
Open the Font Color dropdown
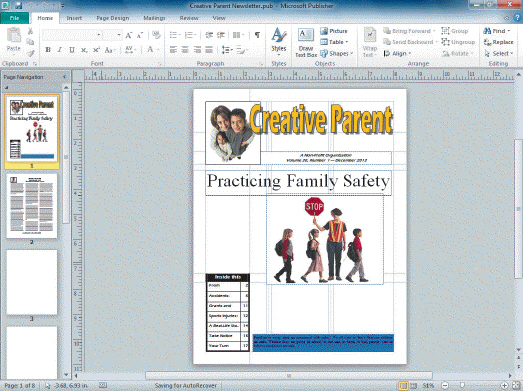point(152,50)
